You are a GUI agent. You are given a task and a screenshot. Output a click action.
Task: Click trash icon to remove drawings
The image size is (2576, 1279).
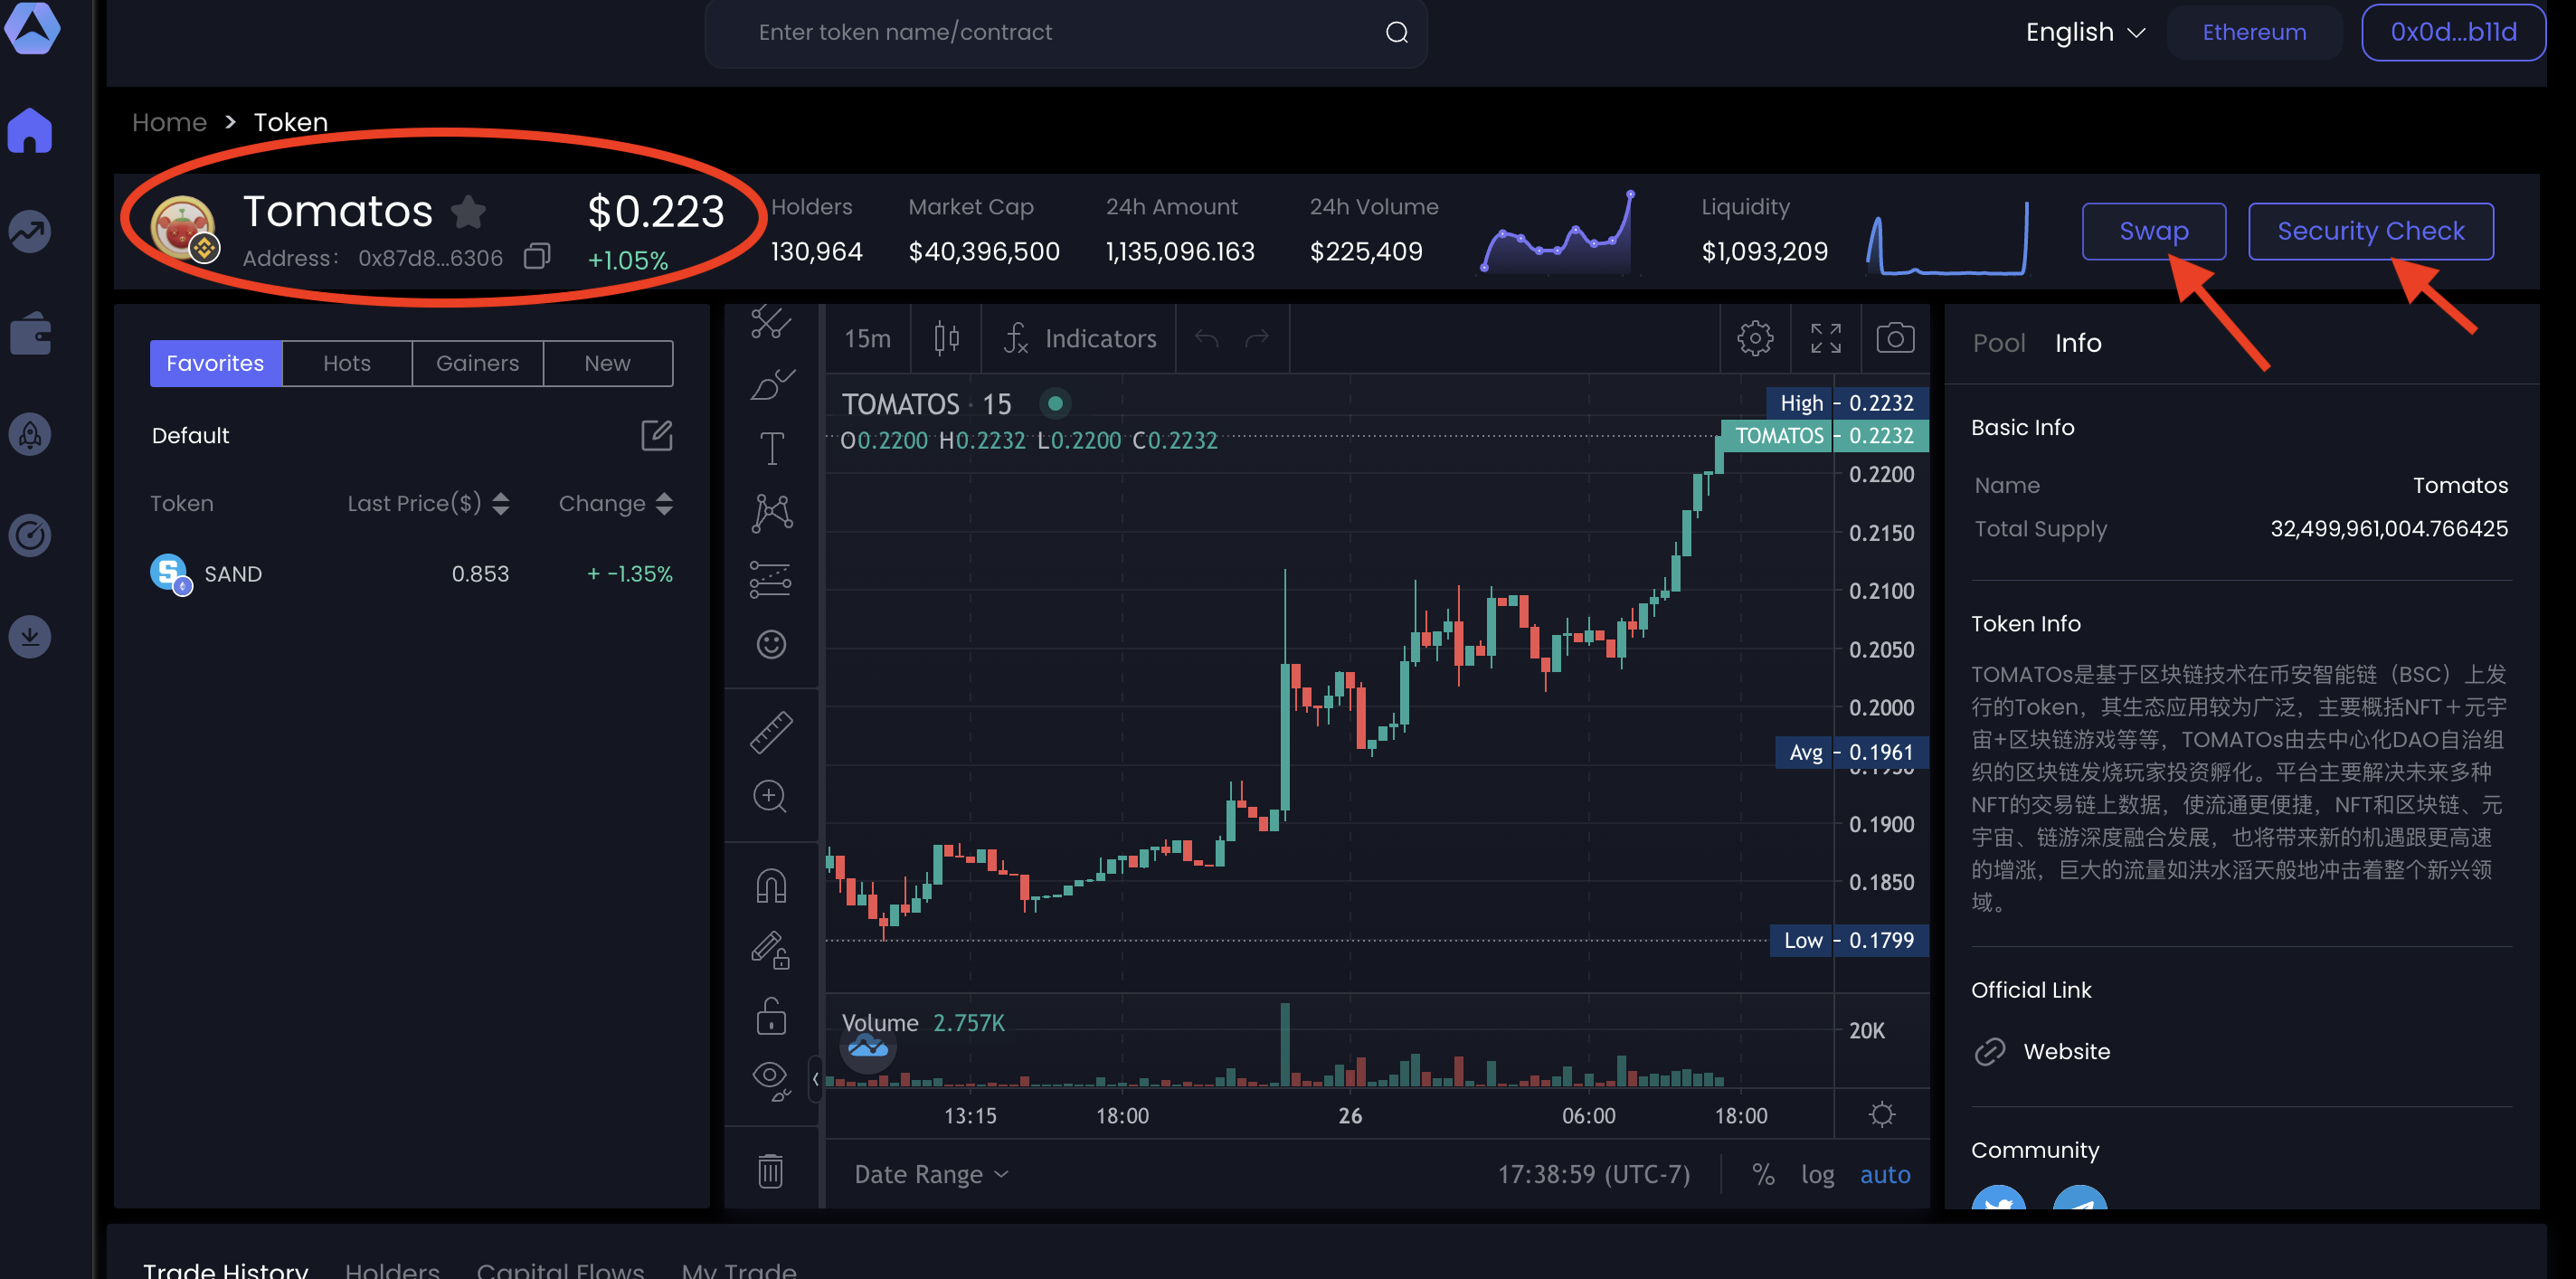[770, 1170]
